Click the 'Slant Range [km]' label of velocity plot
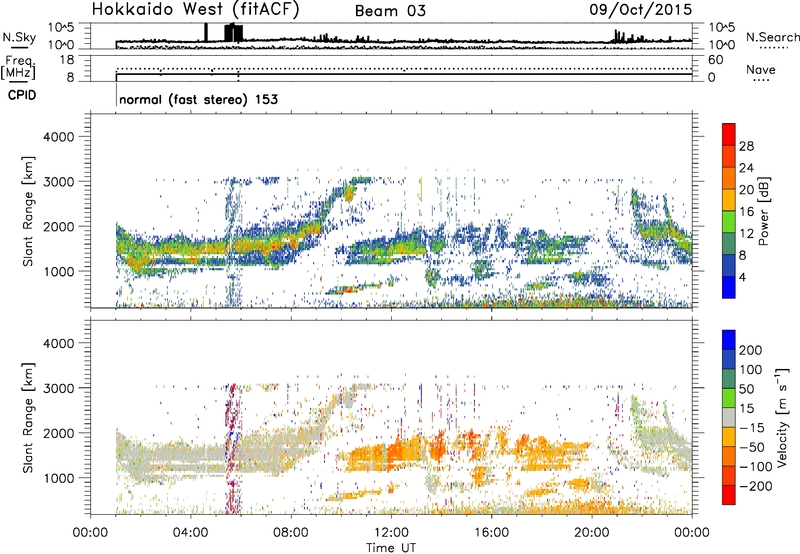Image resolution: width=800 pixels, height=554 pixels. tap(28, 418)
